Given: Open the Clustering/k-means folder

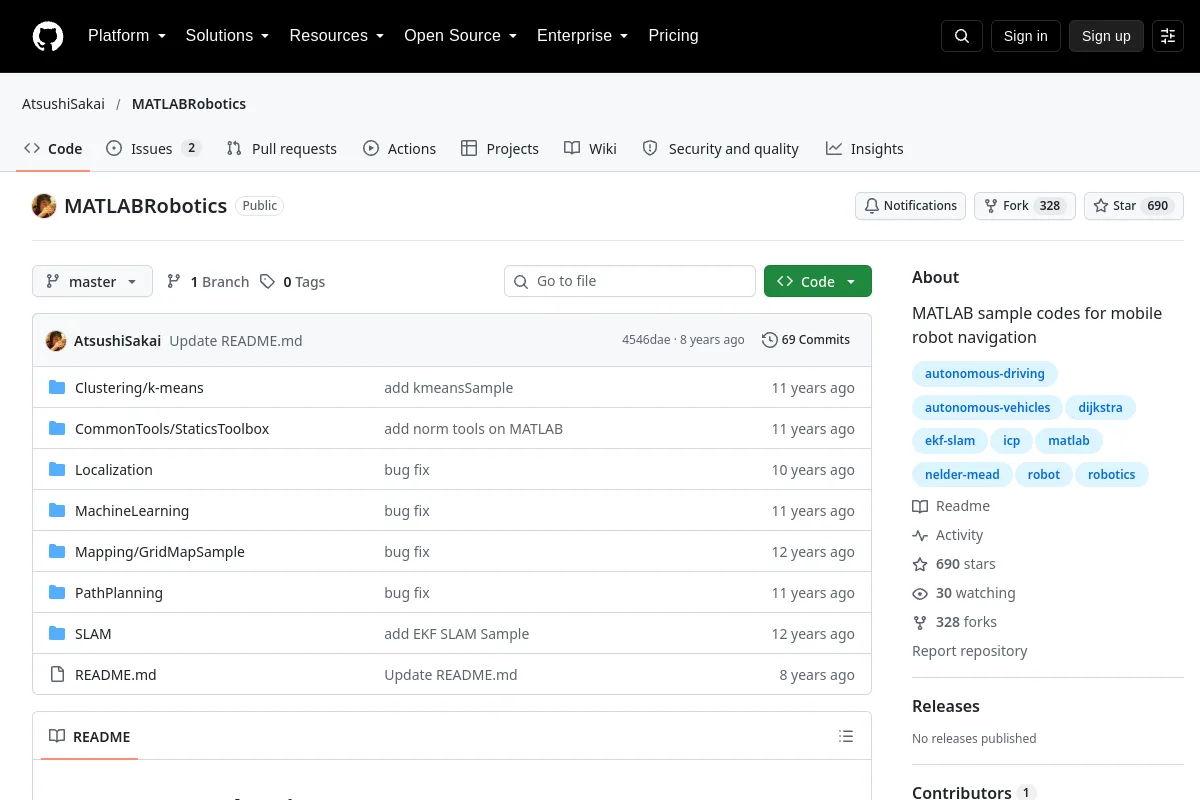Looking at the screenshot, I should (x=139, y=388).
